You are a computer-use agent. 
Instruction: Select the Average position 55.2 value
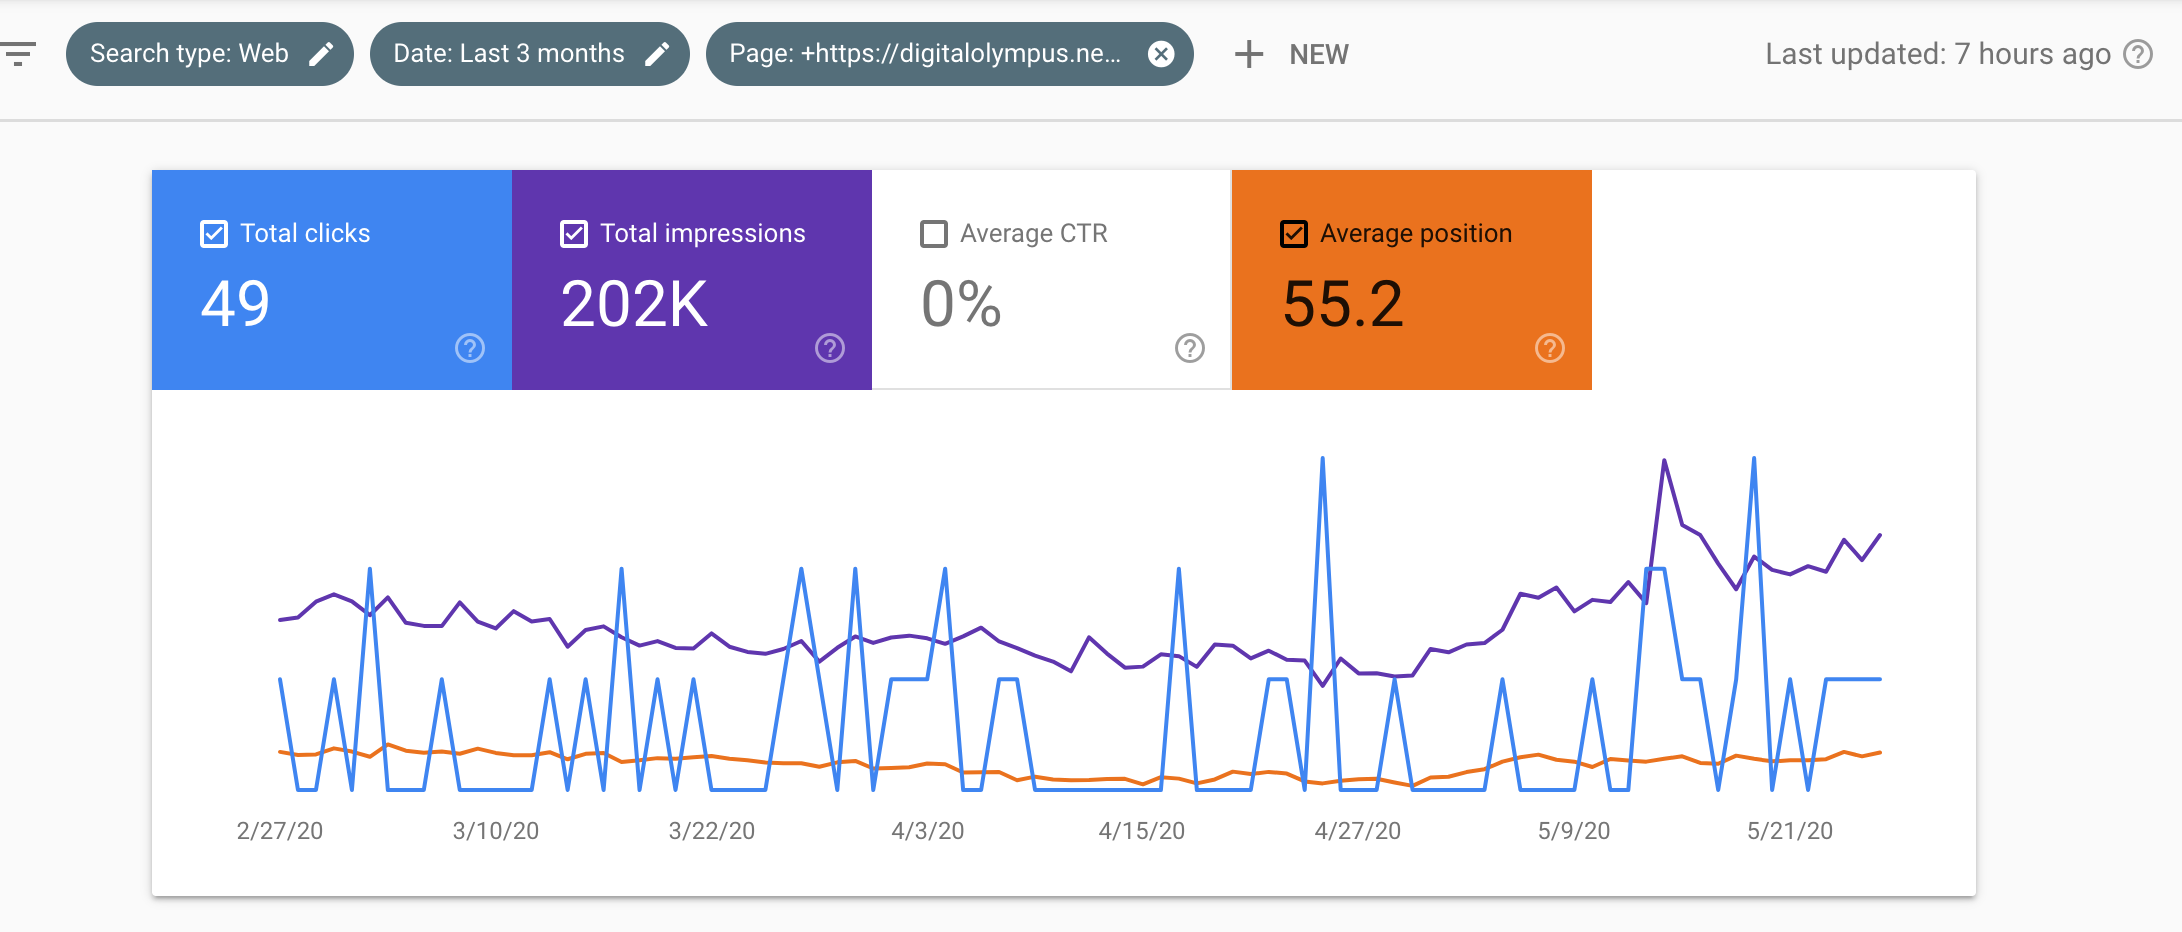point(1343,304)
